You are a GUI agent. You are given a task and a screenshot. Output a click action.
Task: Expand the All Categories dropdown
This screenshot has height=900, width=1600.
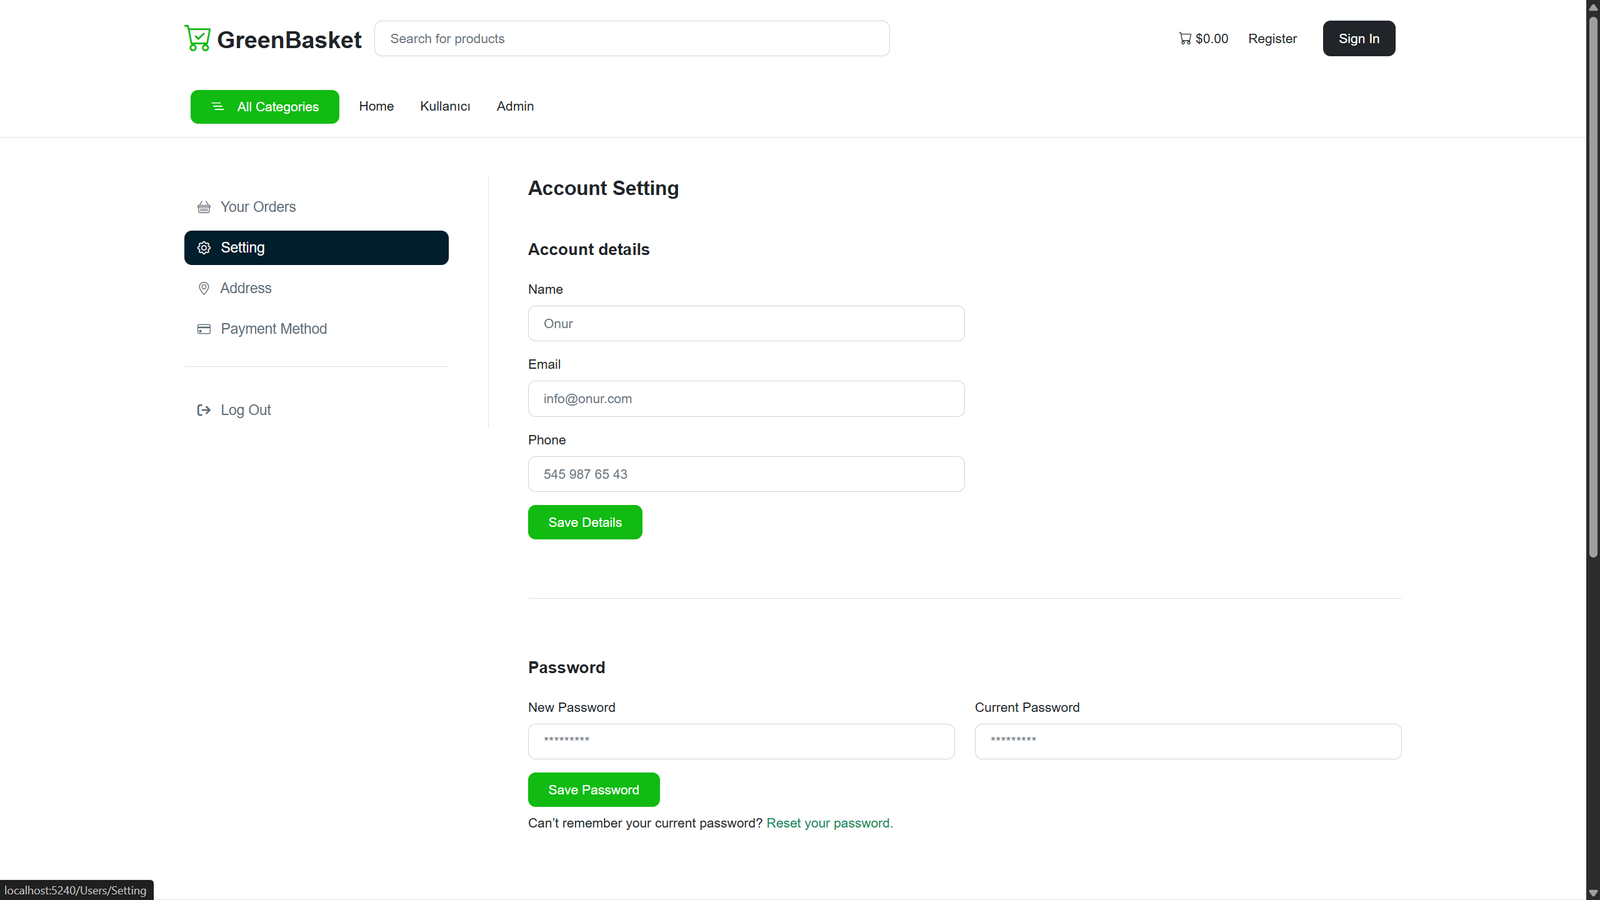point(265,107)
